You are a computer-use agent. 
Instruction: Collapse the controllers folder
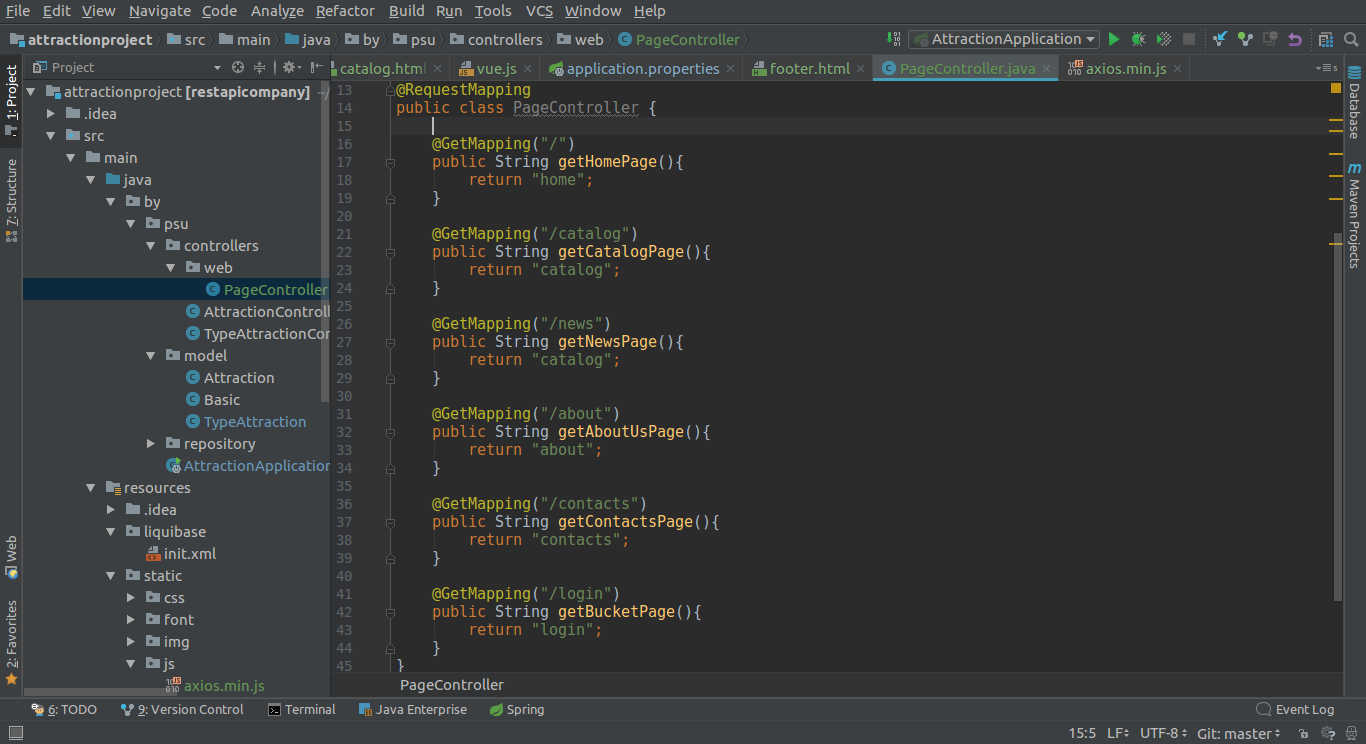click(151, 246)
